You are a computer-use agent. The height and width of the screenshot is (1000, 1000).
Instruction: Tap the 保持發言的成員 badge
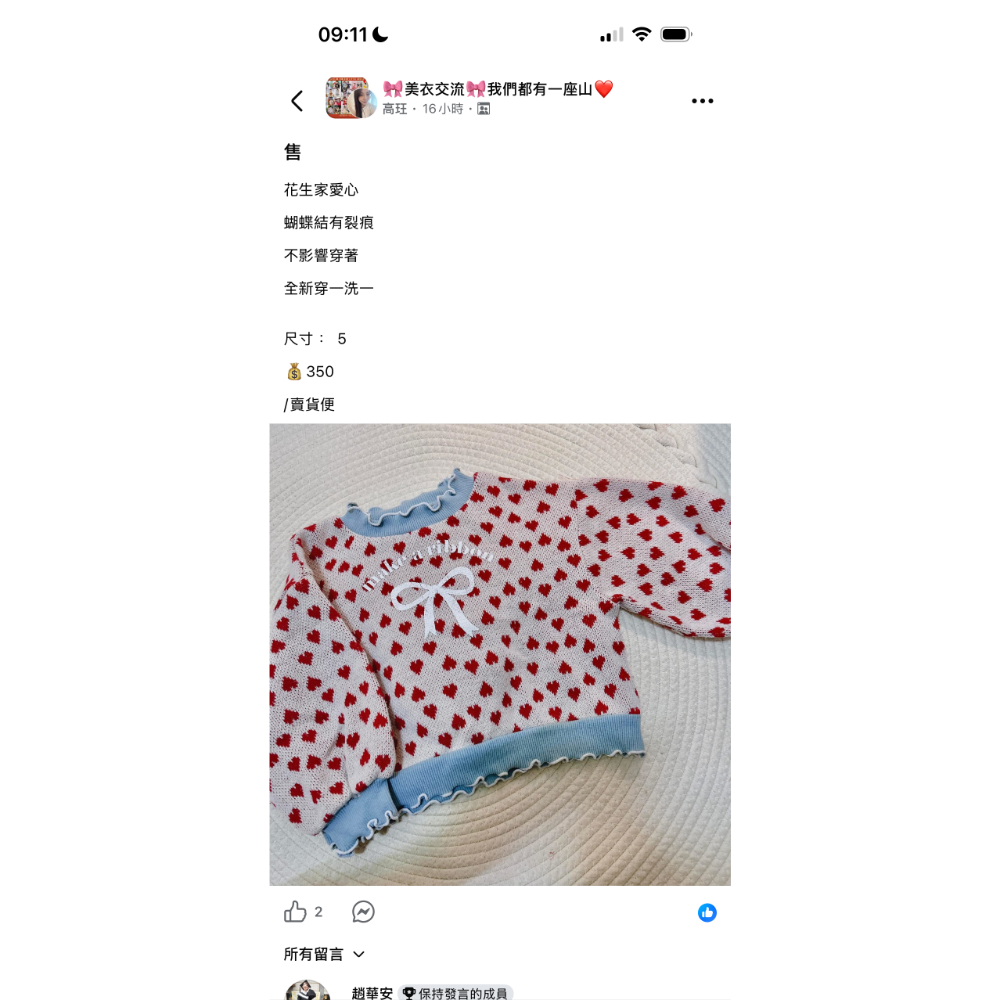455,993
